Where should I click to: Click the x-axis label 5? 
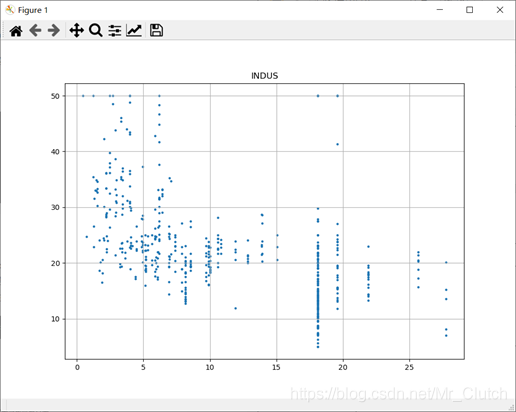tap(143, 367)
